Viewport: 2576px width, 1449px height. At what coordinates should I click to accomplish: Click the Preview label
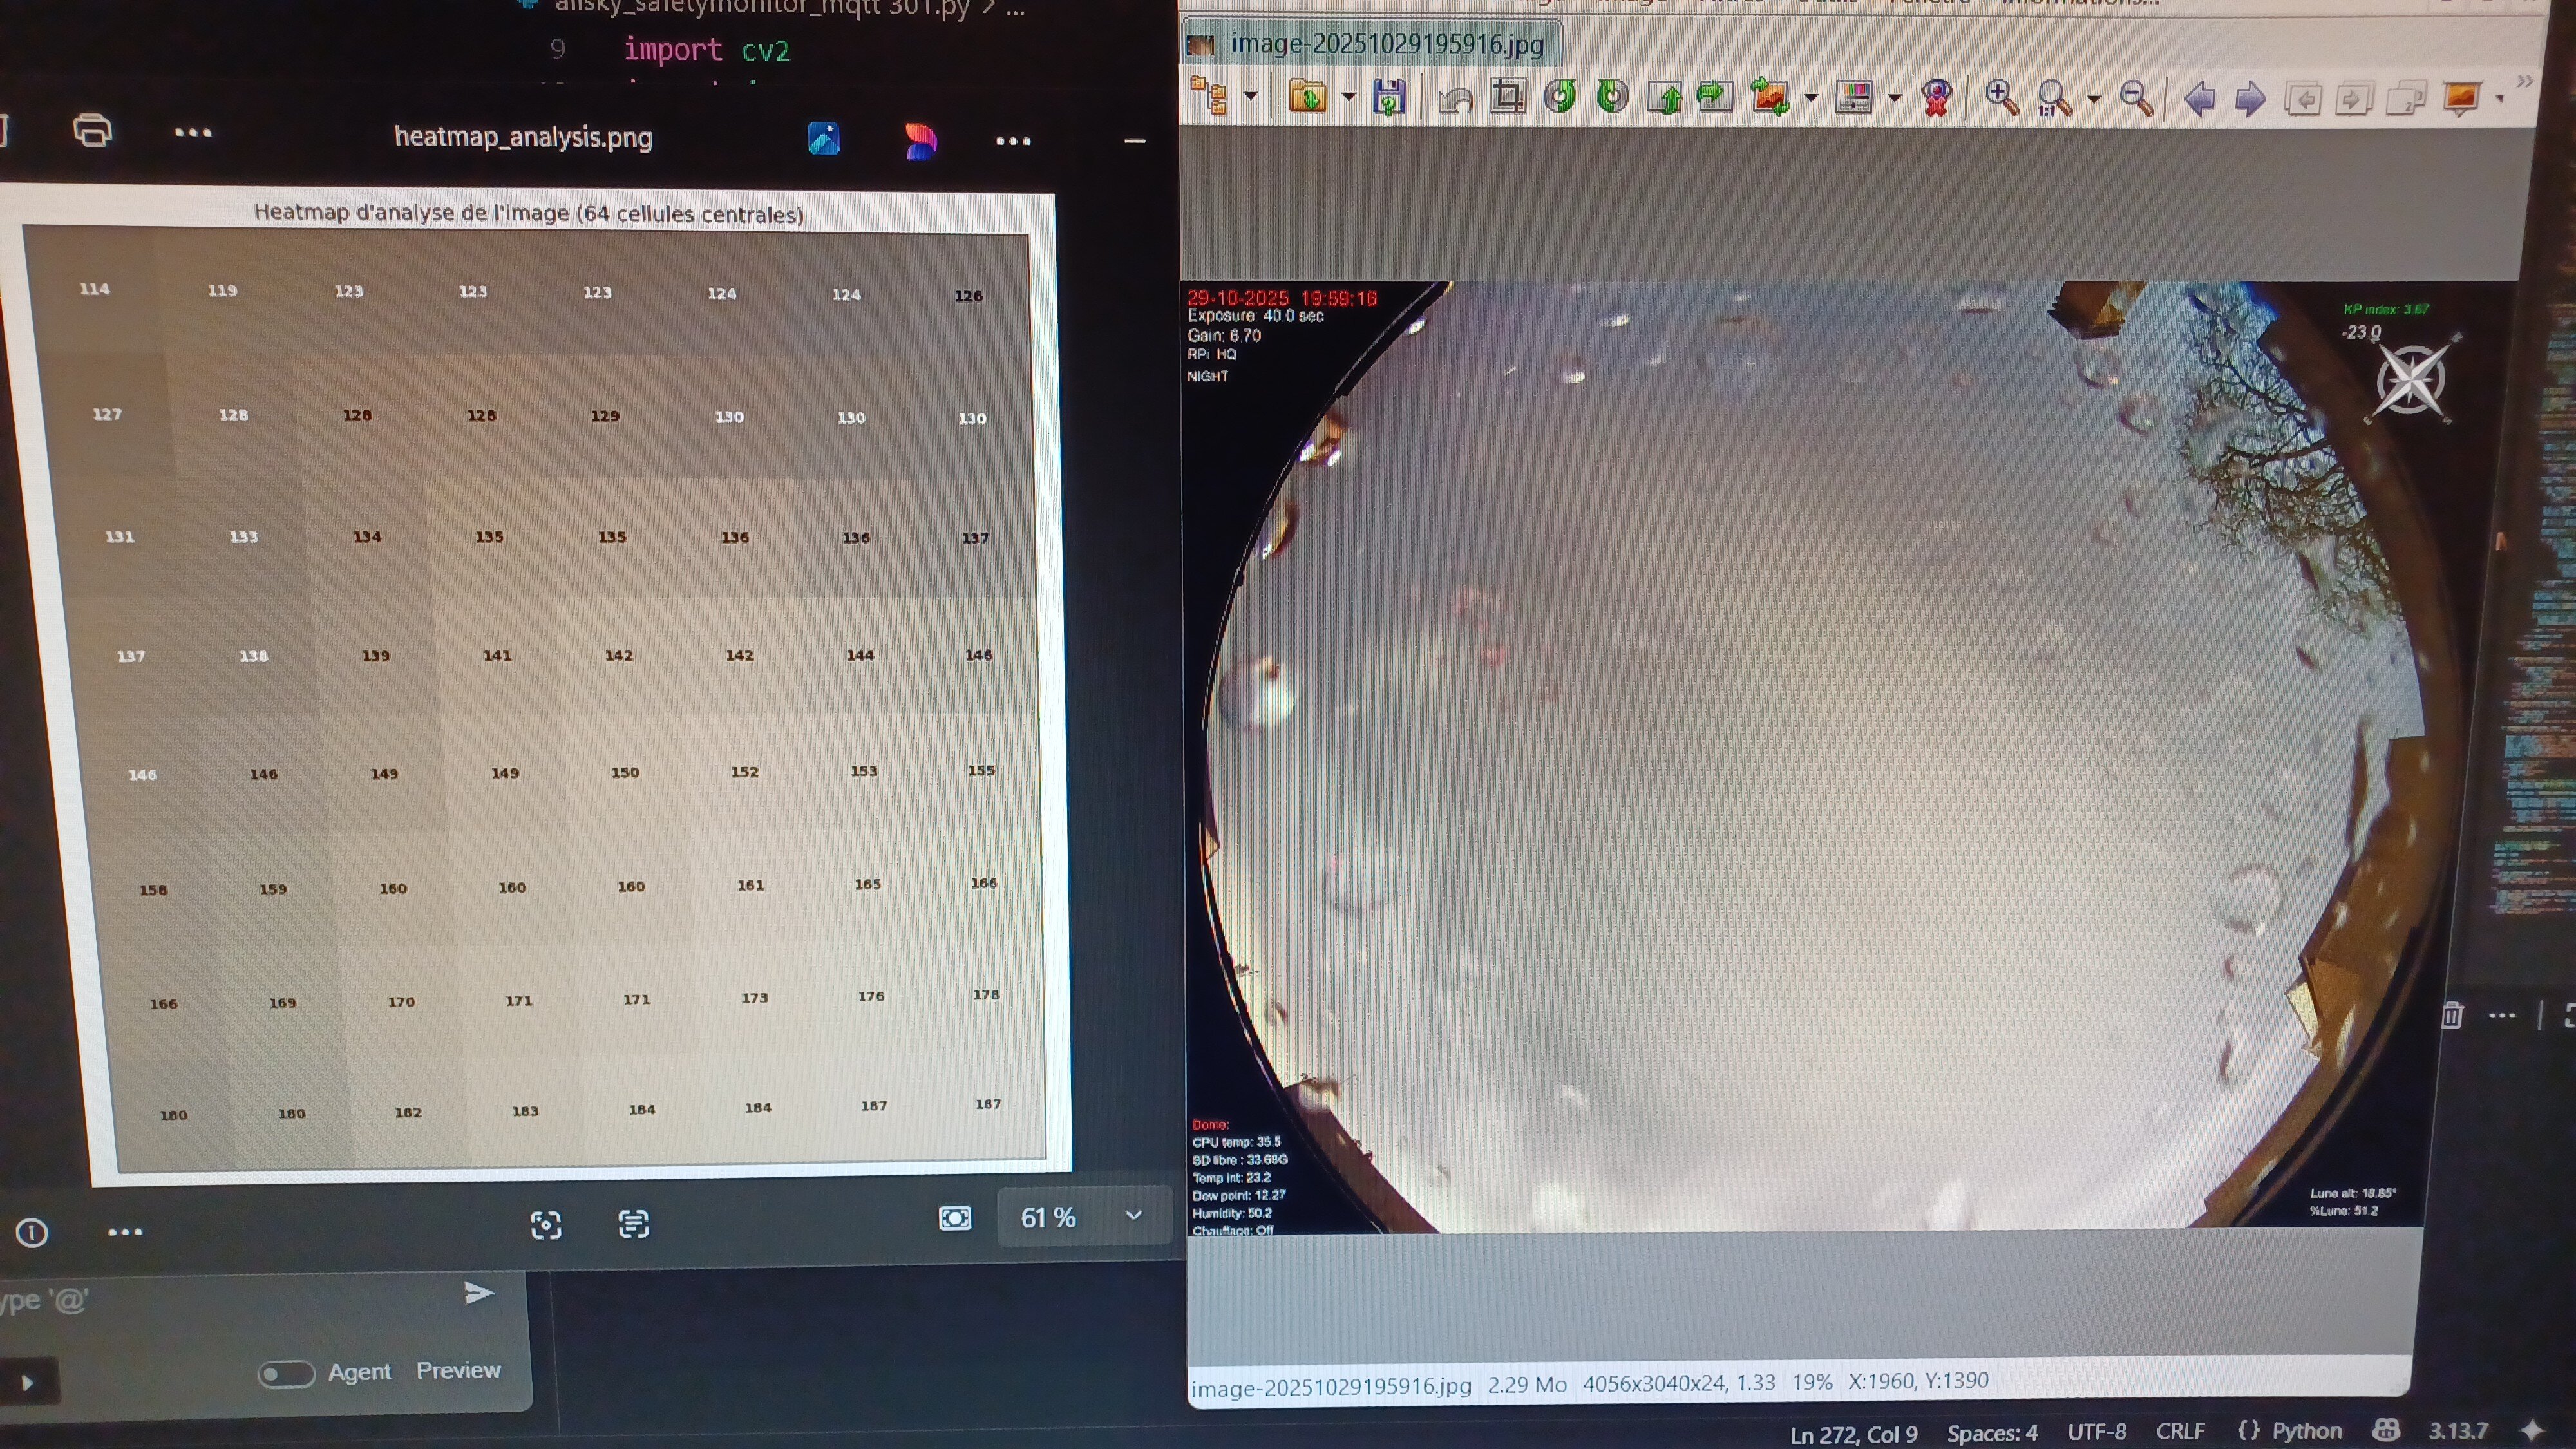pyautogui.click(x=458, y=1370)
